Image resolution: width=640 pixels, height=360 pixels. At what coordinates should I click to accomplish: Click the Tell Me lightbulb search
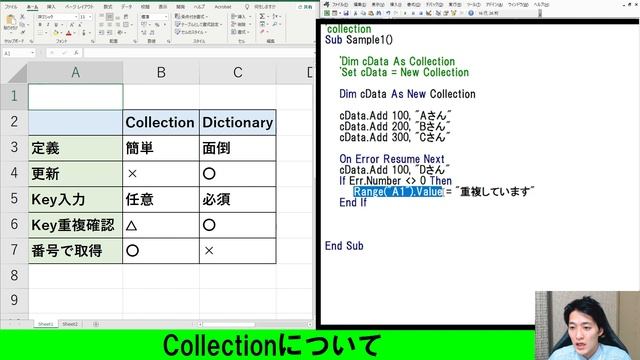point(247,7)
